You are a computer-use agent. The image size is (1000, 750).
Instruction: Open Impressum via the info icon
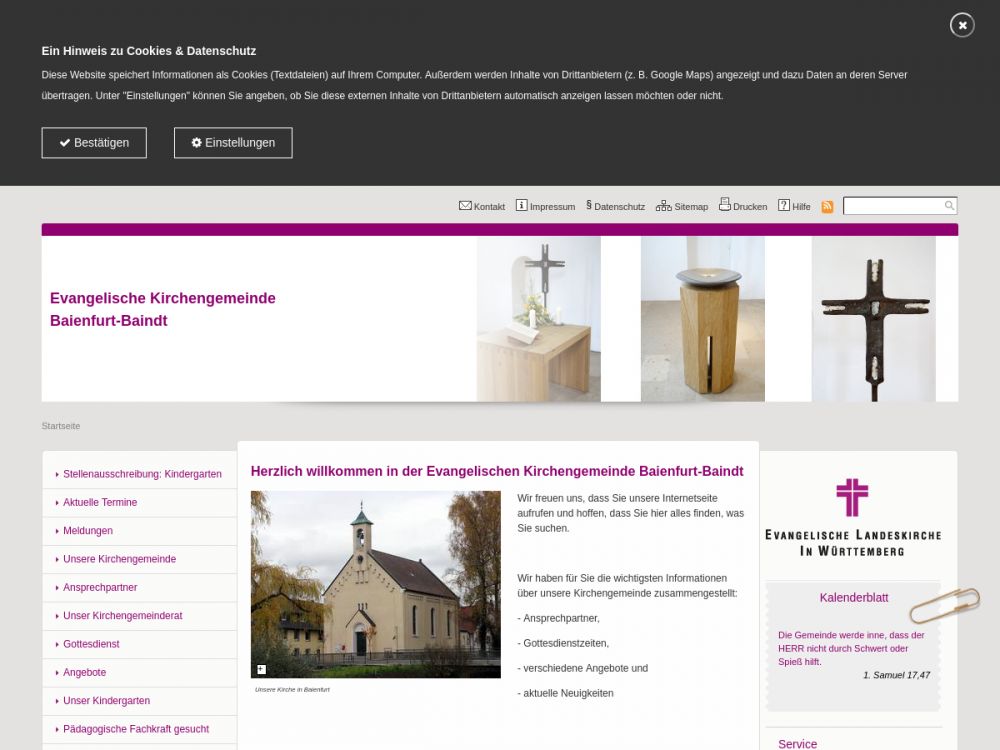click(x=521, y=206)
